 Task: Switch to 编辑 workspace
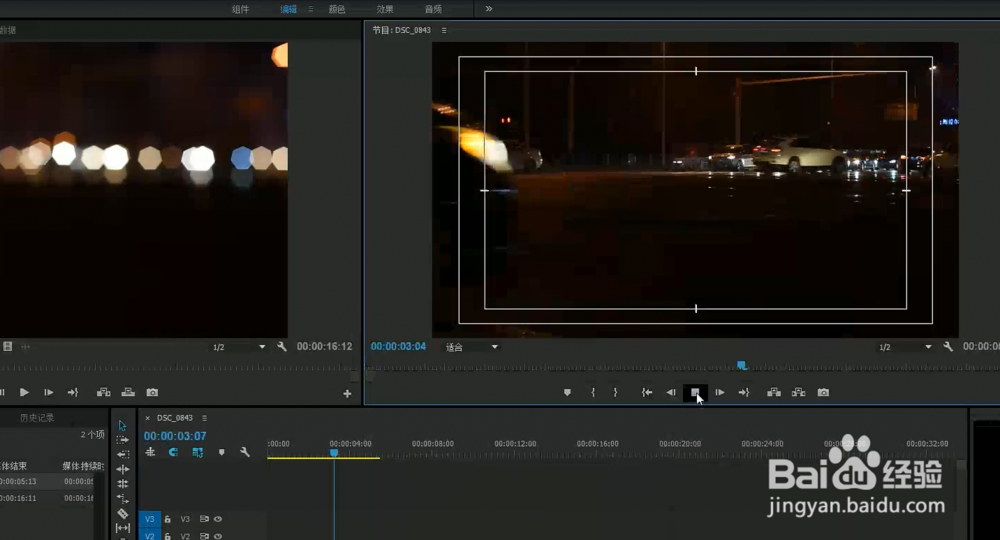(x=288, y=9)
